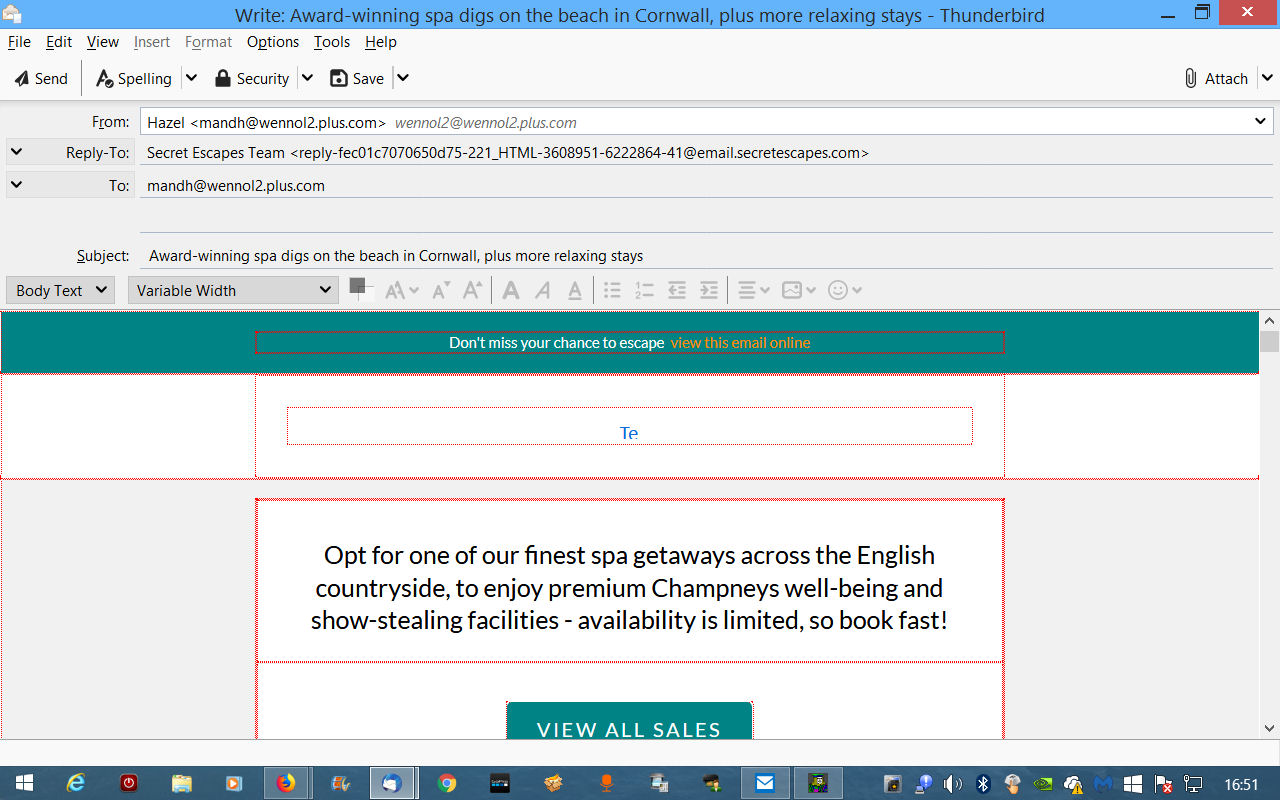Open the File menu
The image size is (1280, 800).
19,42
